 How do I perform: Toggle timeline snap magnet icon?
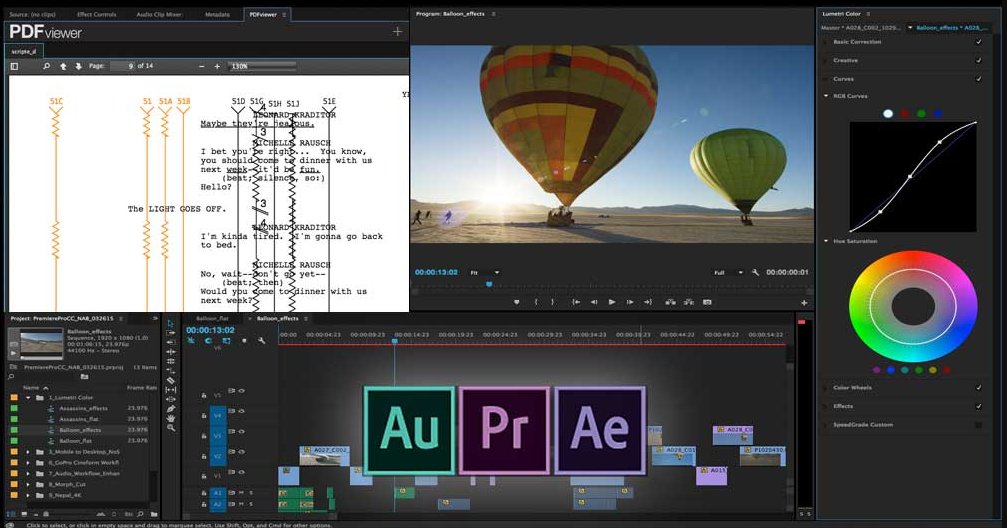click(x=209, y=341)
